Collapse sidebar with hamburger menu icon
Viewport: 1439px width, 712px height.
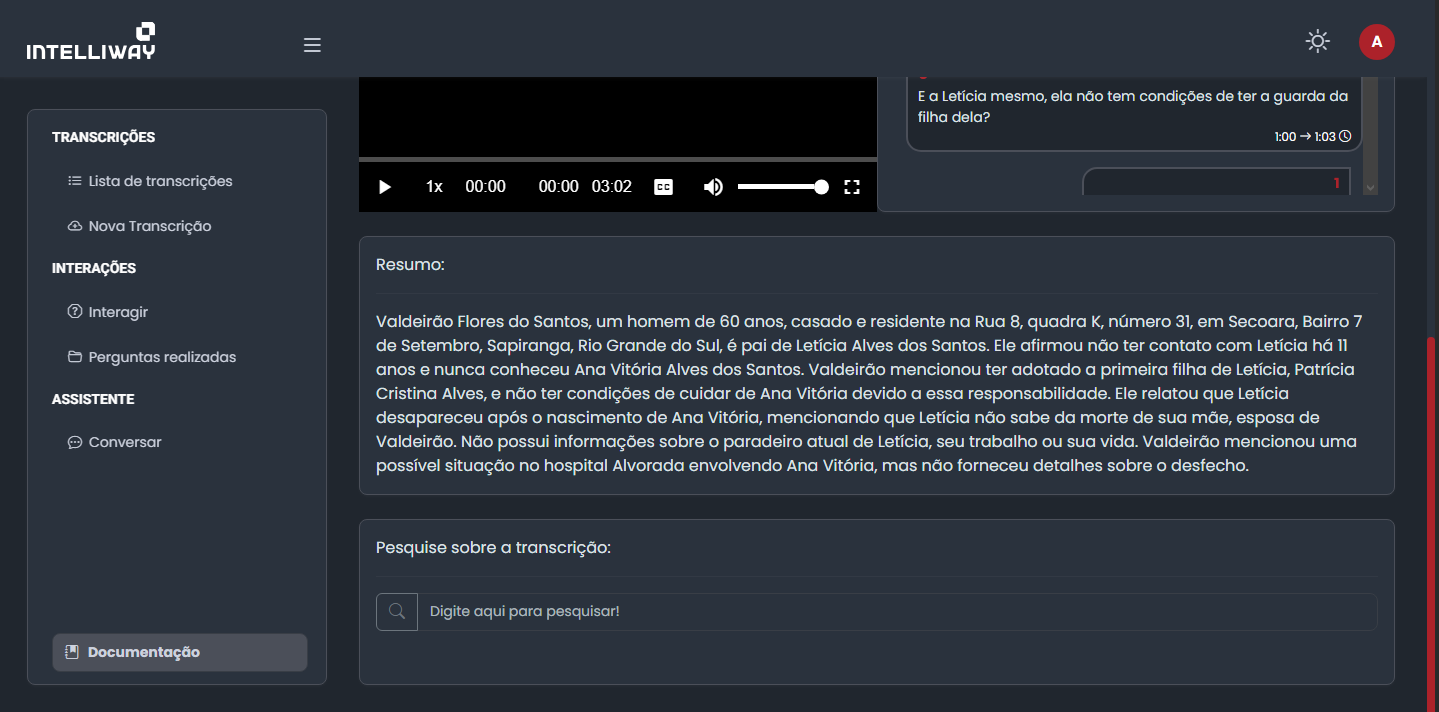pyautogui.click(x=312, y=45)
